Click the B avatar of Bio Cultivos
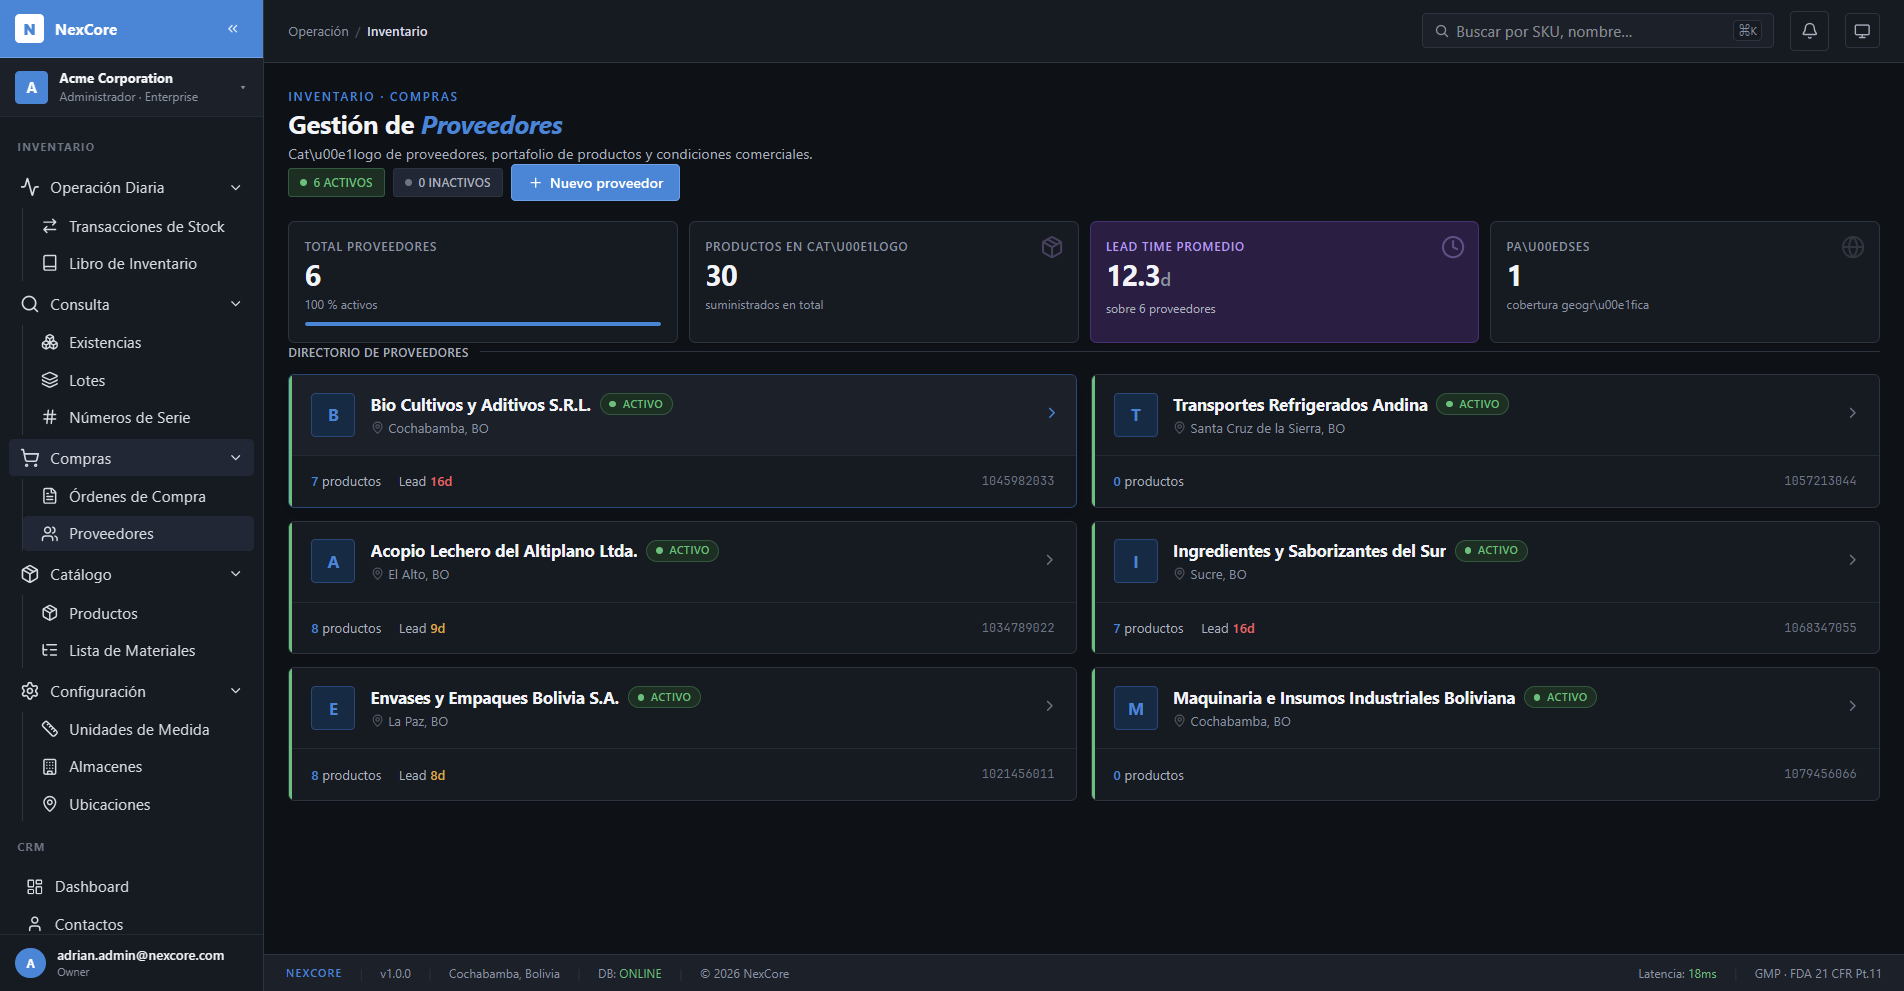The image size is (1904, 991). [333, 415]
